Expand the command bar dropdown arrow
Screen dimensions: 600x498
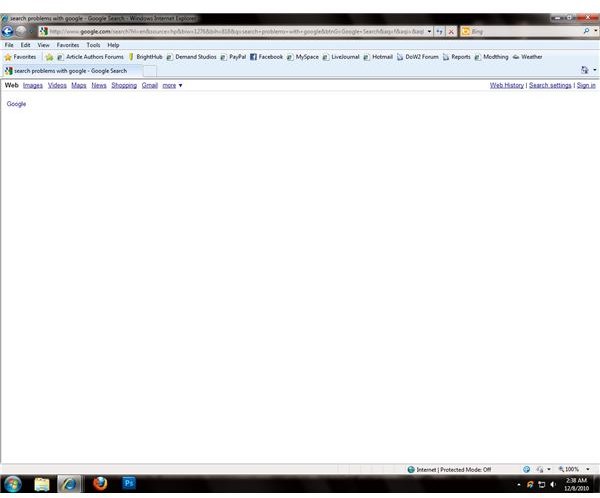pos(595,70)
